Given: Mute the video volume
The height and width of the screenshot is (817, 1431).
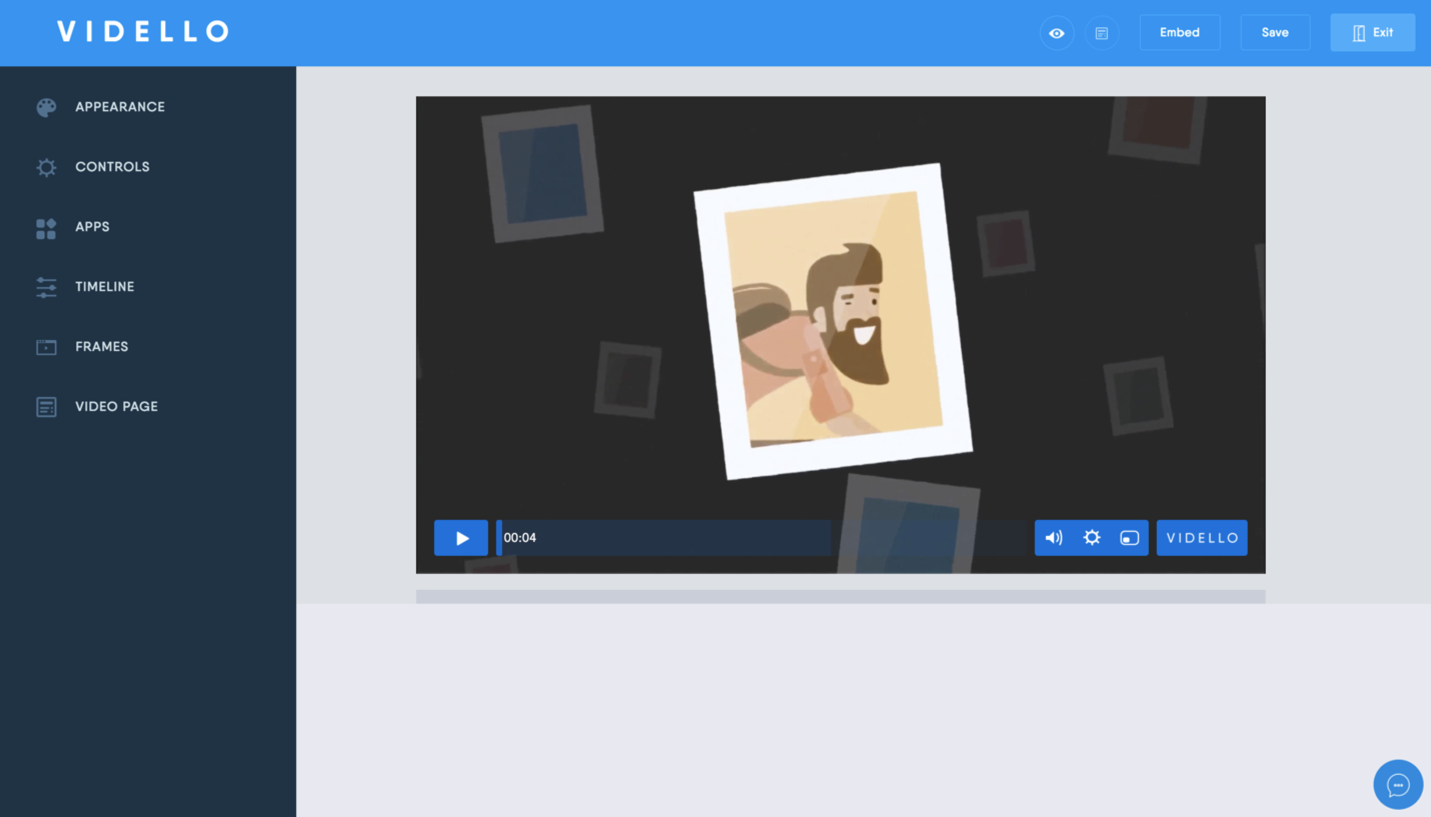Looking at the screenshot, I should (x=1054, y=538).
